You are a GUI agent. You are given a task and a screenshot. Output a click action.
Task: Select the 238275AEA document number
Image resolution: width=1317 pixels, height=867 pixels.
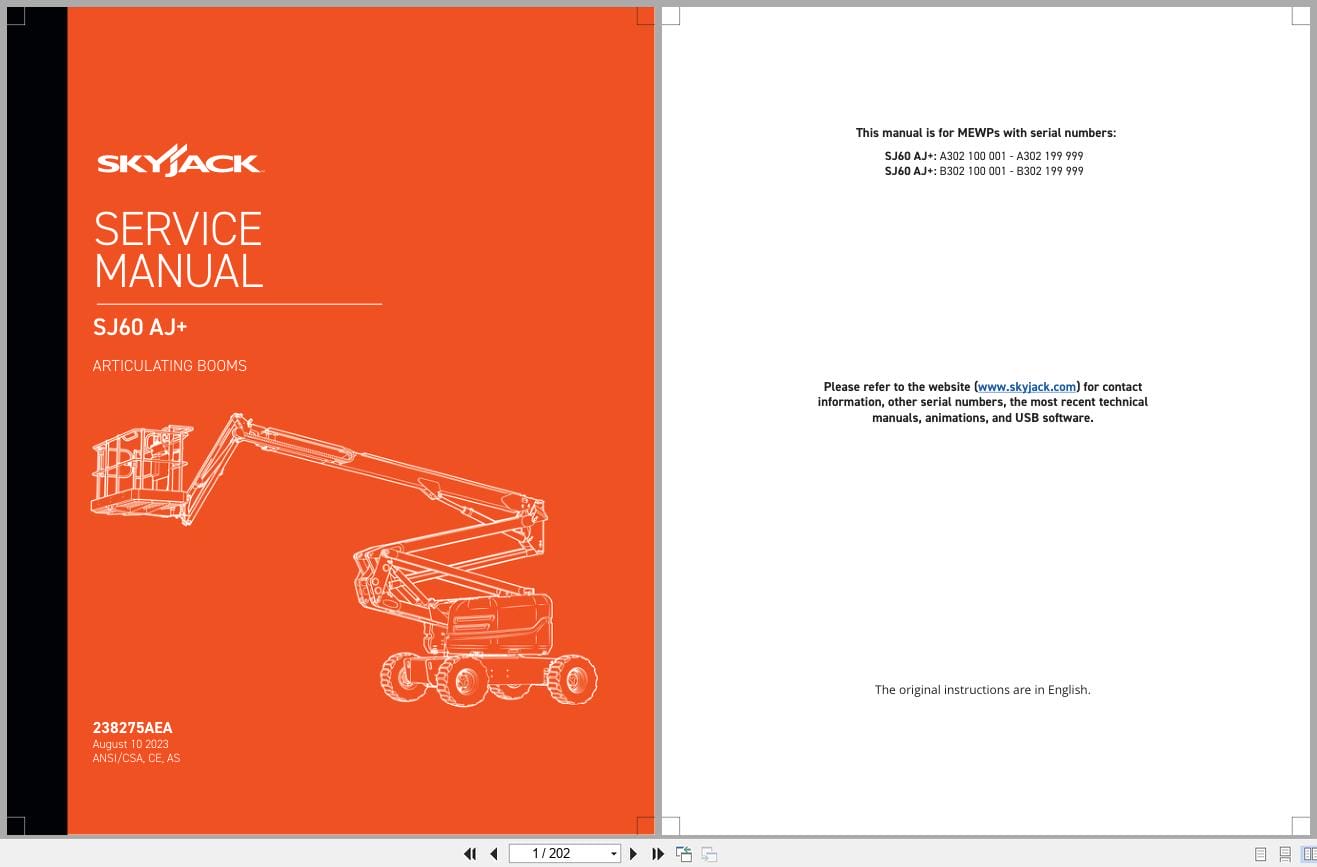[x=132, y=728]
